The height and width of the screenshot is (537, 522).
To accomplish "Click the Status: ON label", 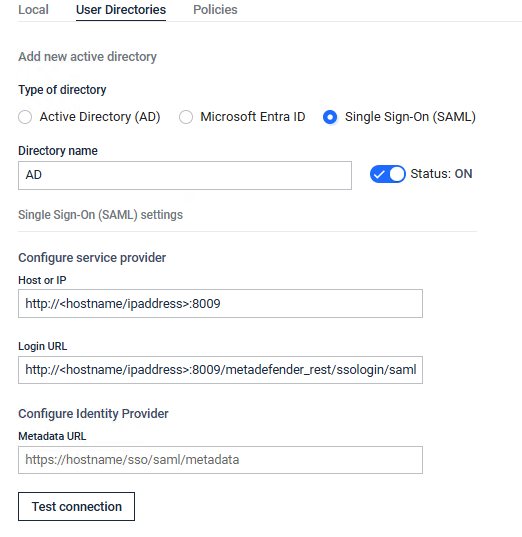I will [442, 174].
